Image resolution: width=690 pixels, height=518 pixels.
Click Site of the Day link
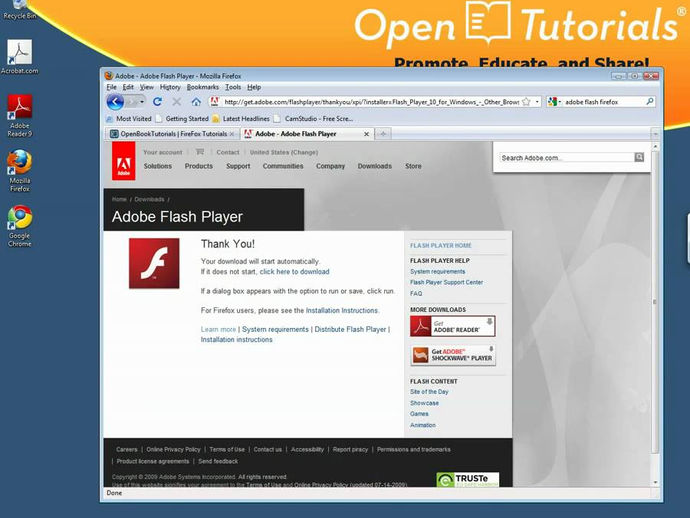(x=429, y=392)
